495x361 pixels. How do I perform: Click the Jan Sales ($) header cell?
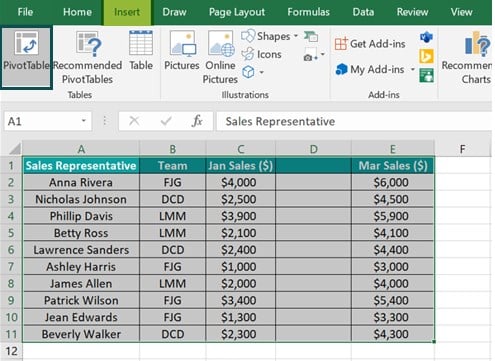coord(241,165)
